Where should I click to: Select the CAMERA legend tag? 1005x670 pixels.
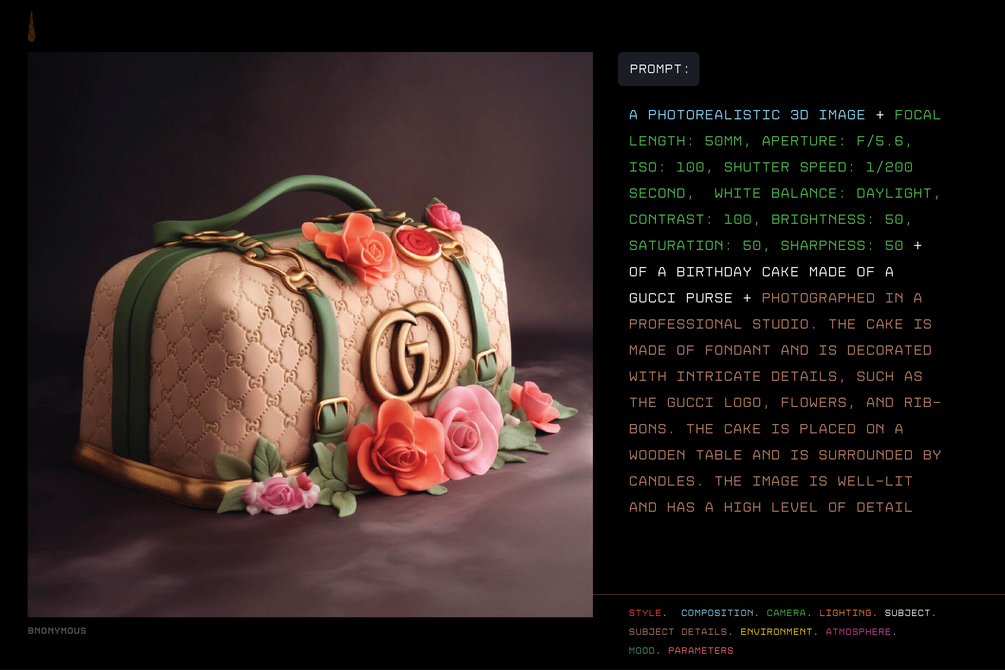(786, 613)
